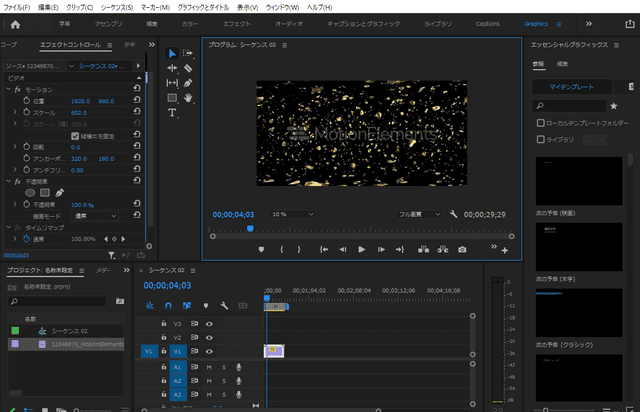Show more workspaces chevron
Viewport: 640px width, 412px height.
coord(589,24)
